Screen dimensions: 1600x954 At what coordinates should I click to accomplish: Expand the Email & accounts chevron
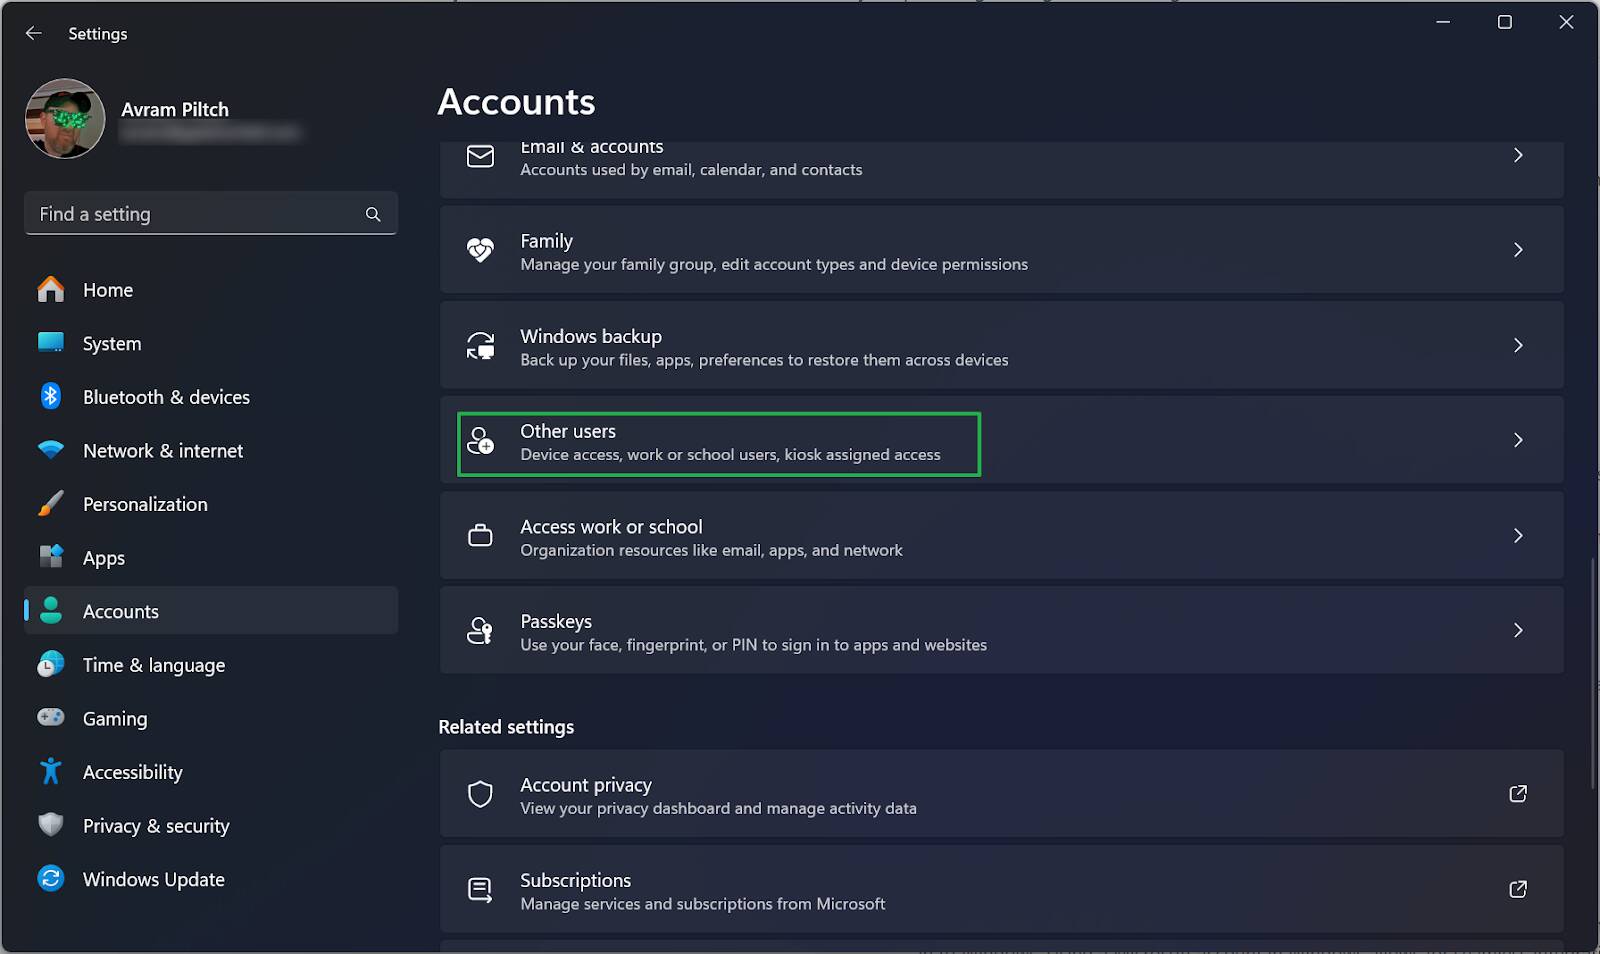click(x=1517, y=156)
